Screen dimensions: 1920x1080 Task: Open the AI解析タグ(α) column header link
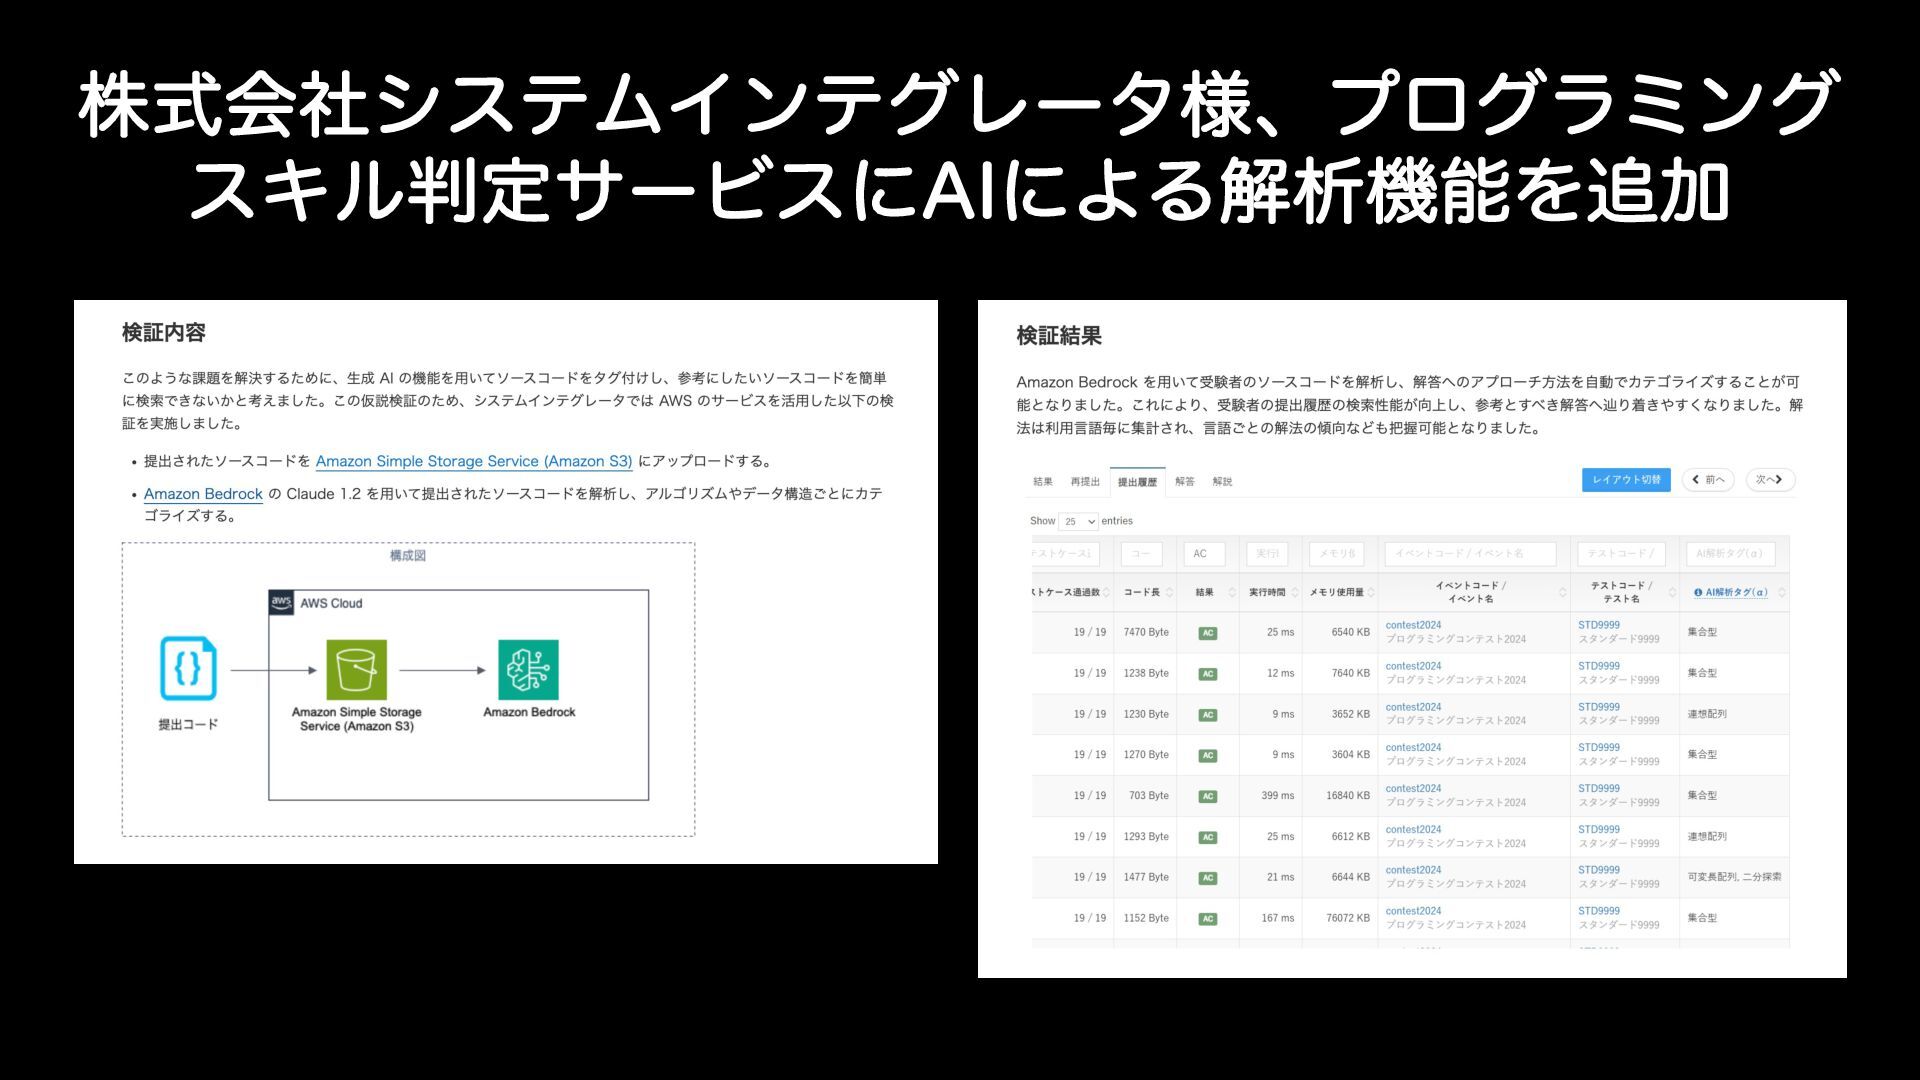[x=1736, y=593]
